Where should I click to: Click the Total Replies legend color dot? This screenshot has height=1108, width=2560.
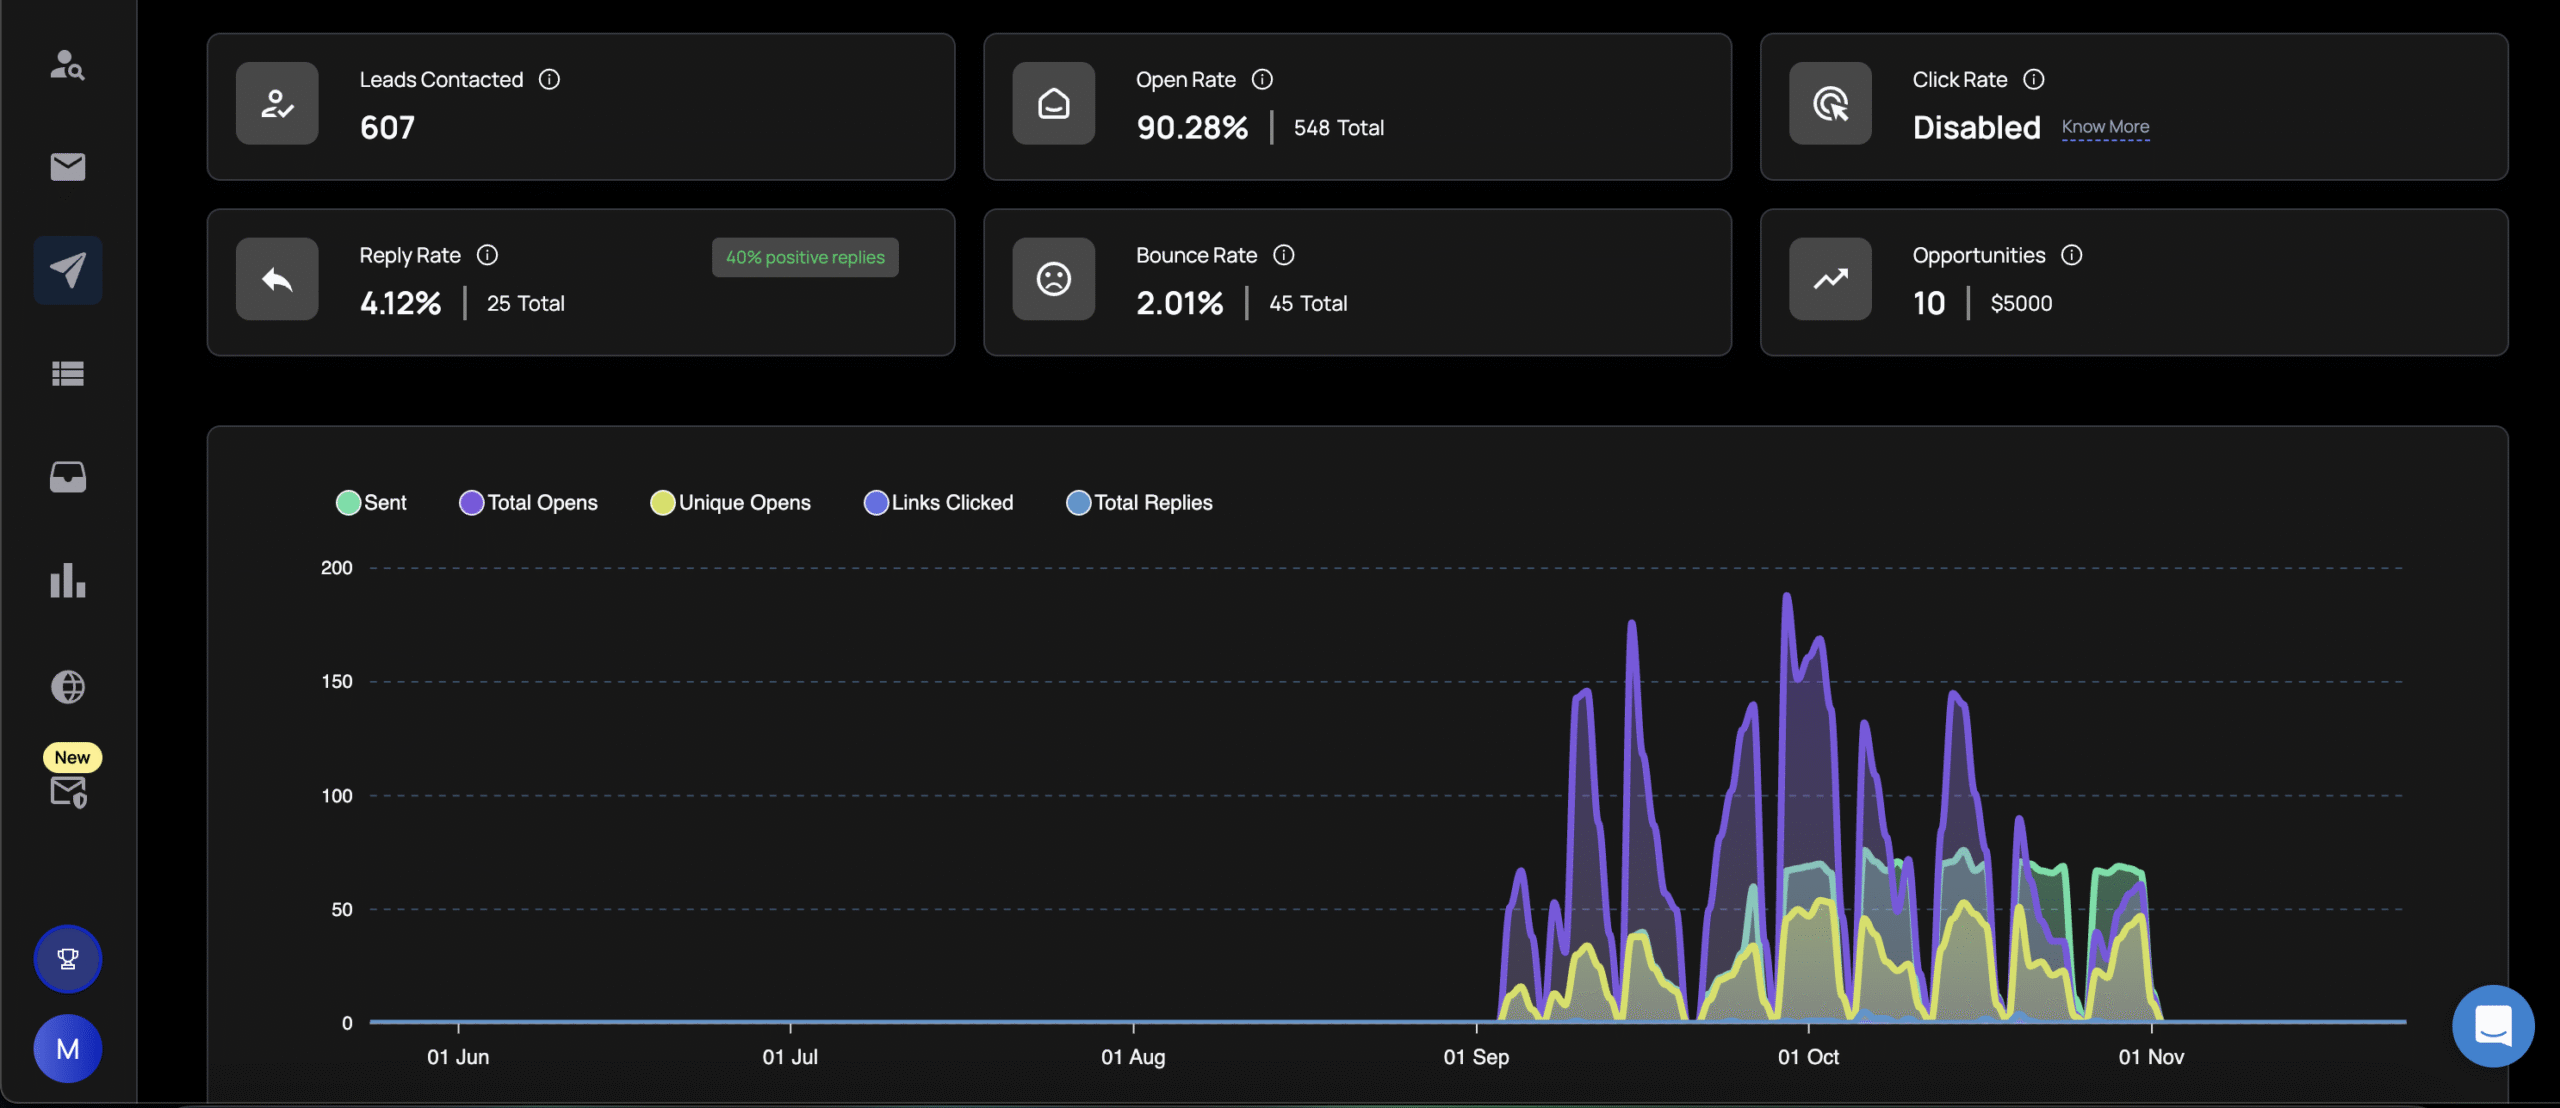pos(1078,502)
